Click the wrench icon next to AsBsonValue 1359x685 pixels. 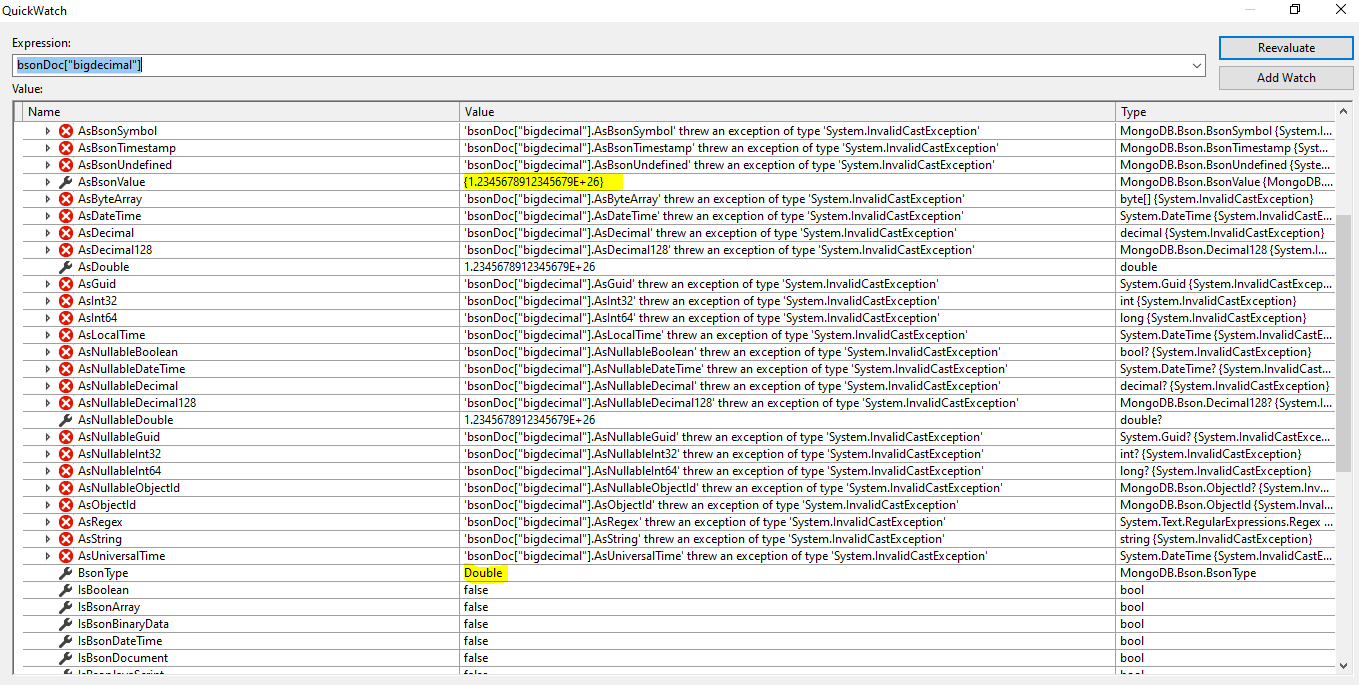tap(66, 182)
